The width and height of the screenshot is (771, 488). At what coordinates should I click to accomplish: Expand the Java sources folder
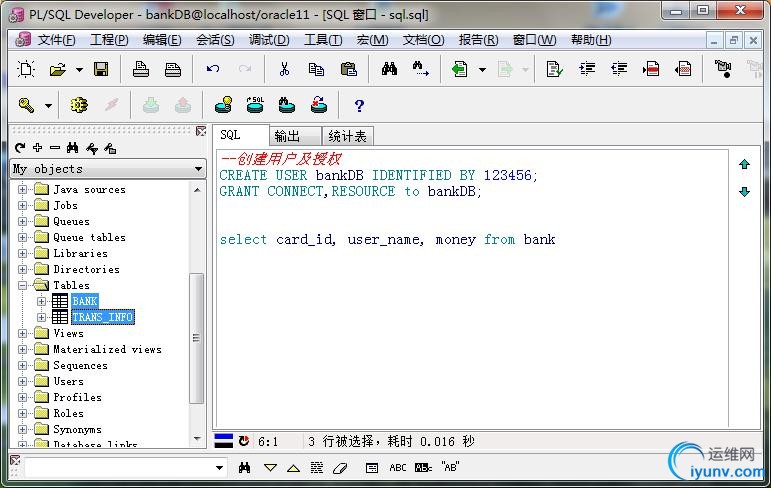22,189
